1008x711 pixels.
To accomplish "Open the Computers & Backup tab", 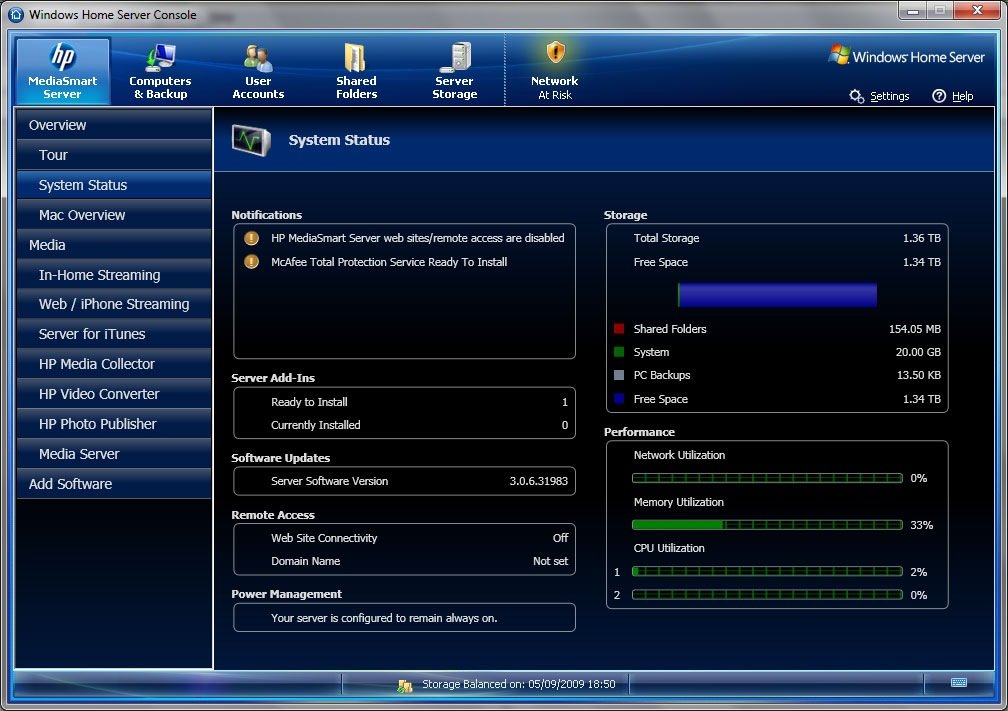I will (x=160, y=71).
